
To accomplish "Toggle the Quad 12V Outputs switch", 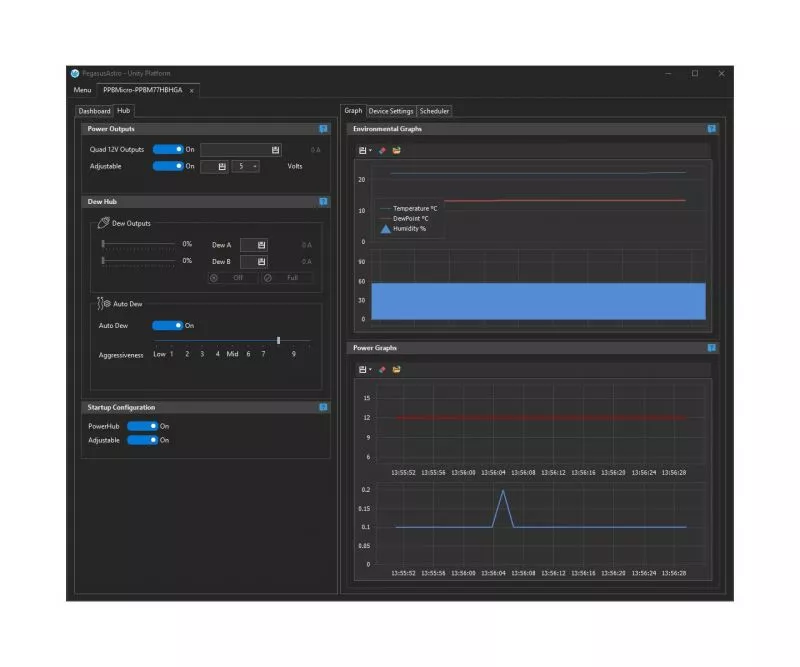I will coord(168,150).
